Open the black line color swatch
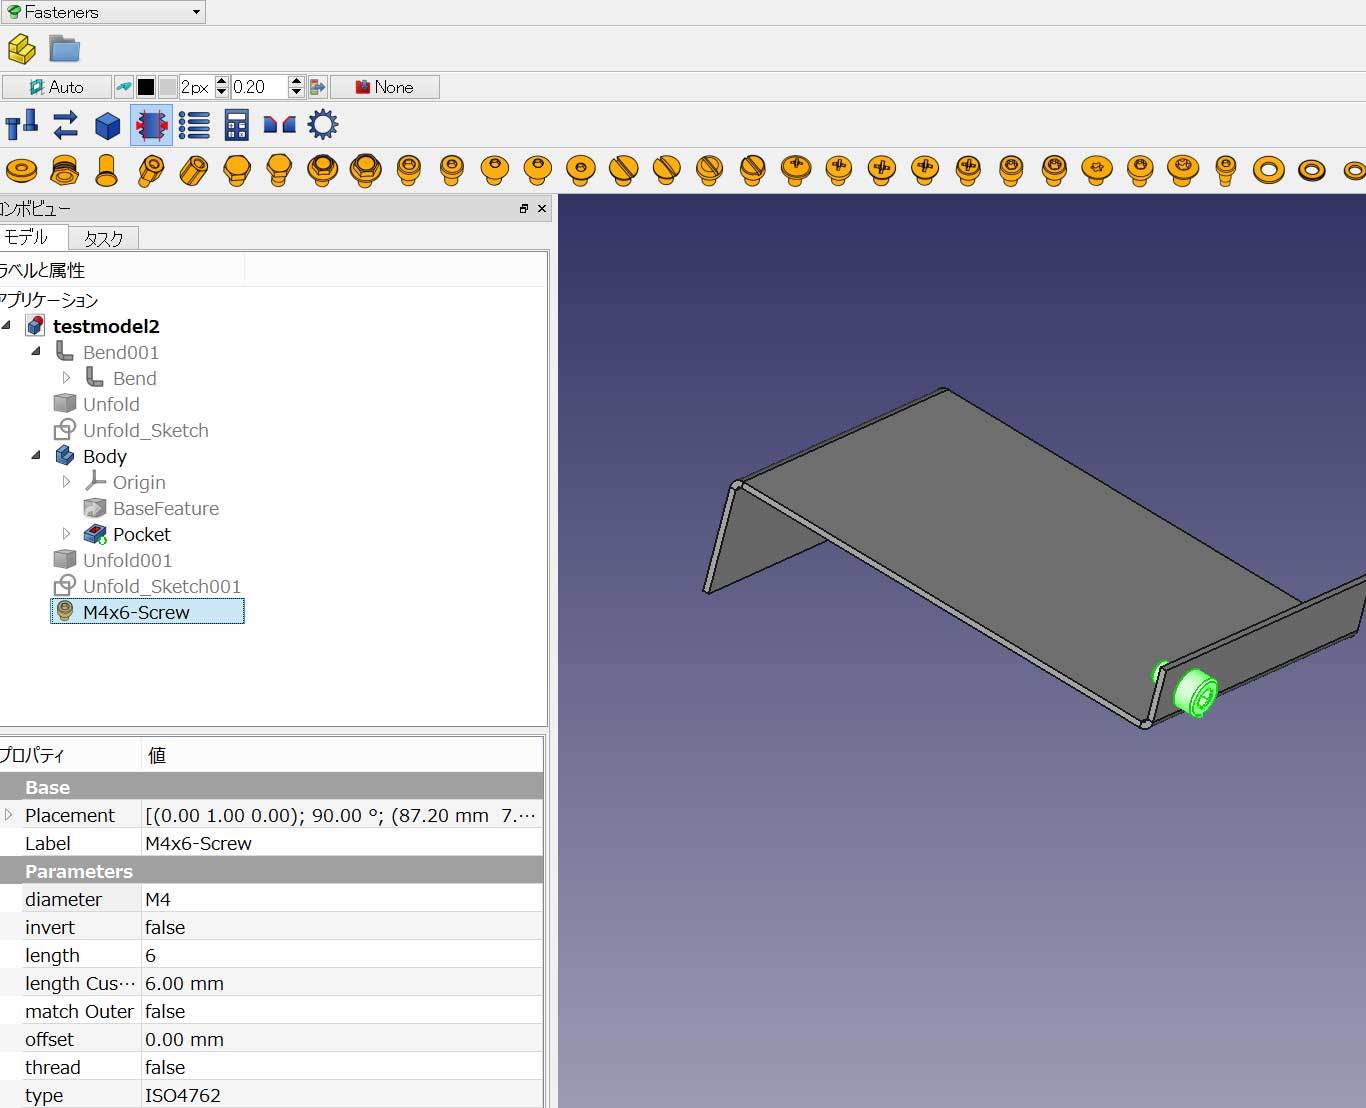1366x1108 pixels. coord(146,87)
